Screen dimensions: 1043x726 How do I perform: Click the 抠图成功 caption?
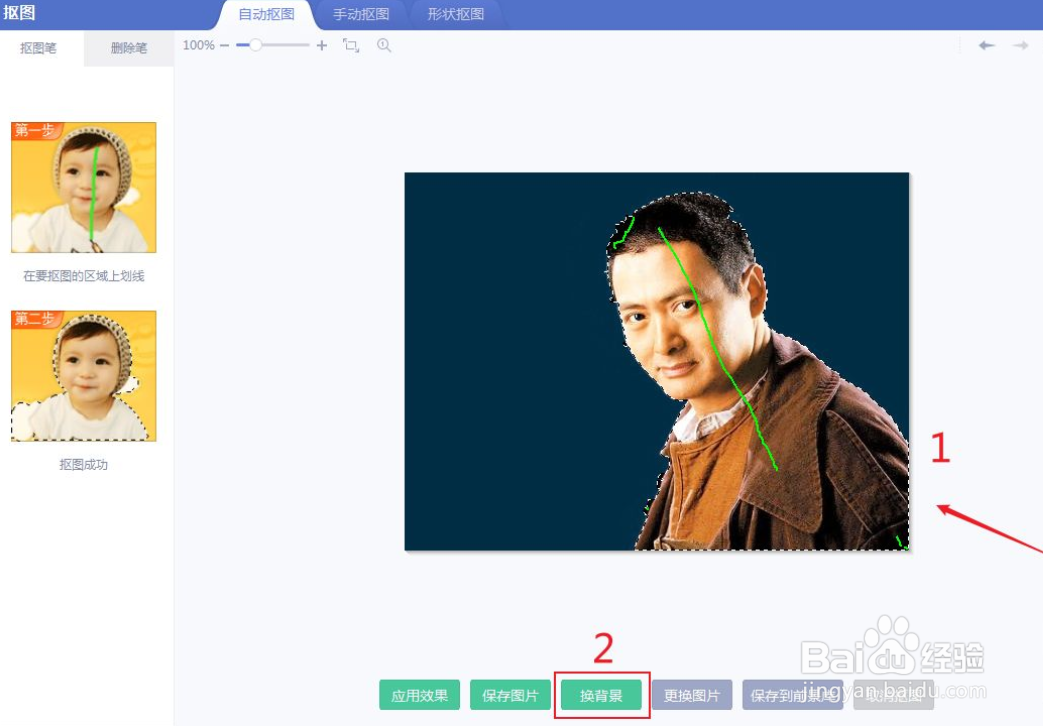coord(84,464)
